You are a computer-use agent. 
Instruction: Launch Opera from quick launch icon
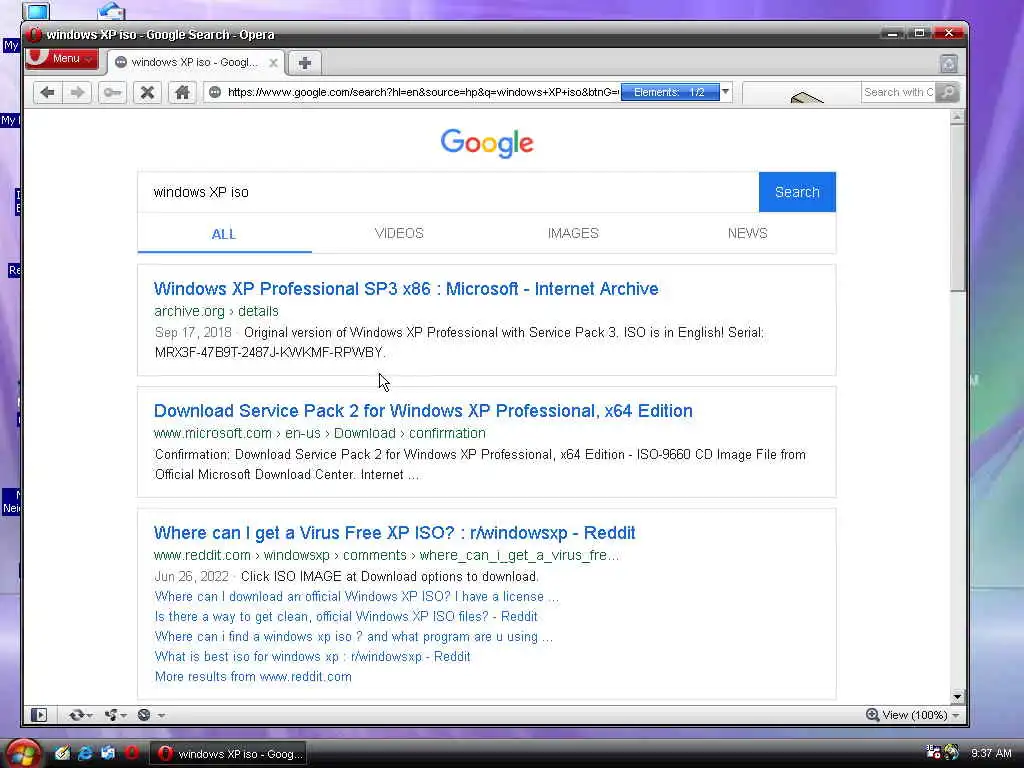tap(131, 753)
